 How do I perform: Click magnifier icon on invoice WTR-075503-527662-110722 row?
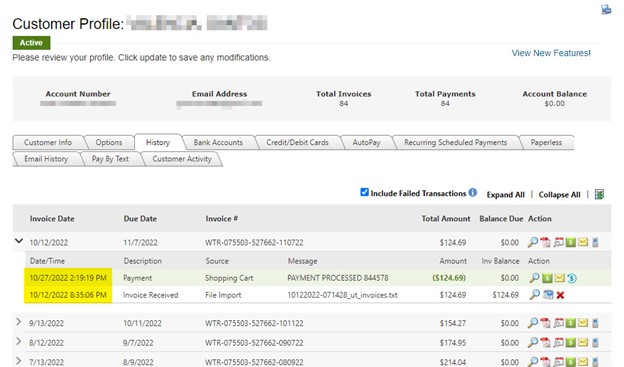pyautogui.click(x=532, y=242)
